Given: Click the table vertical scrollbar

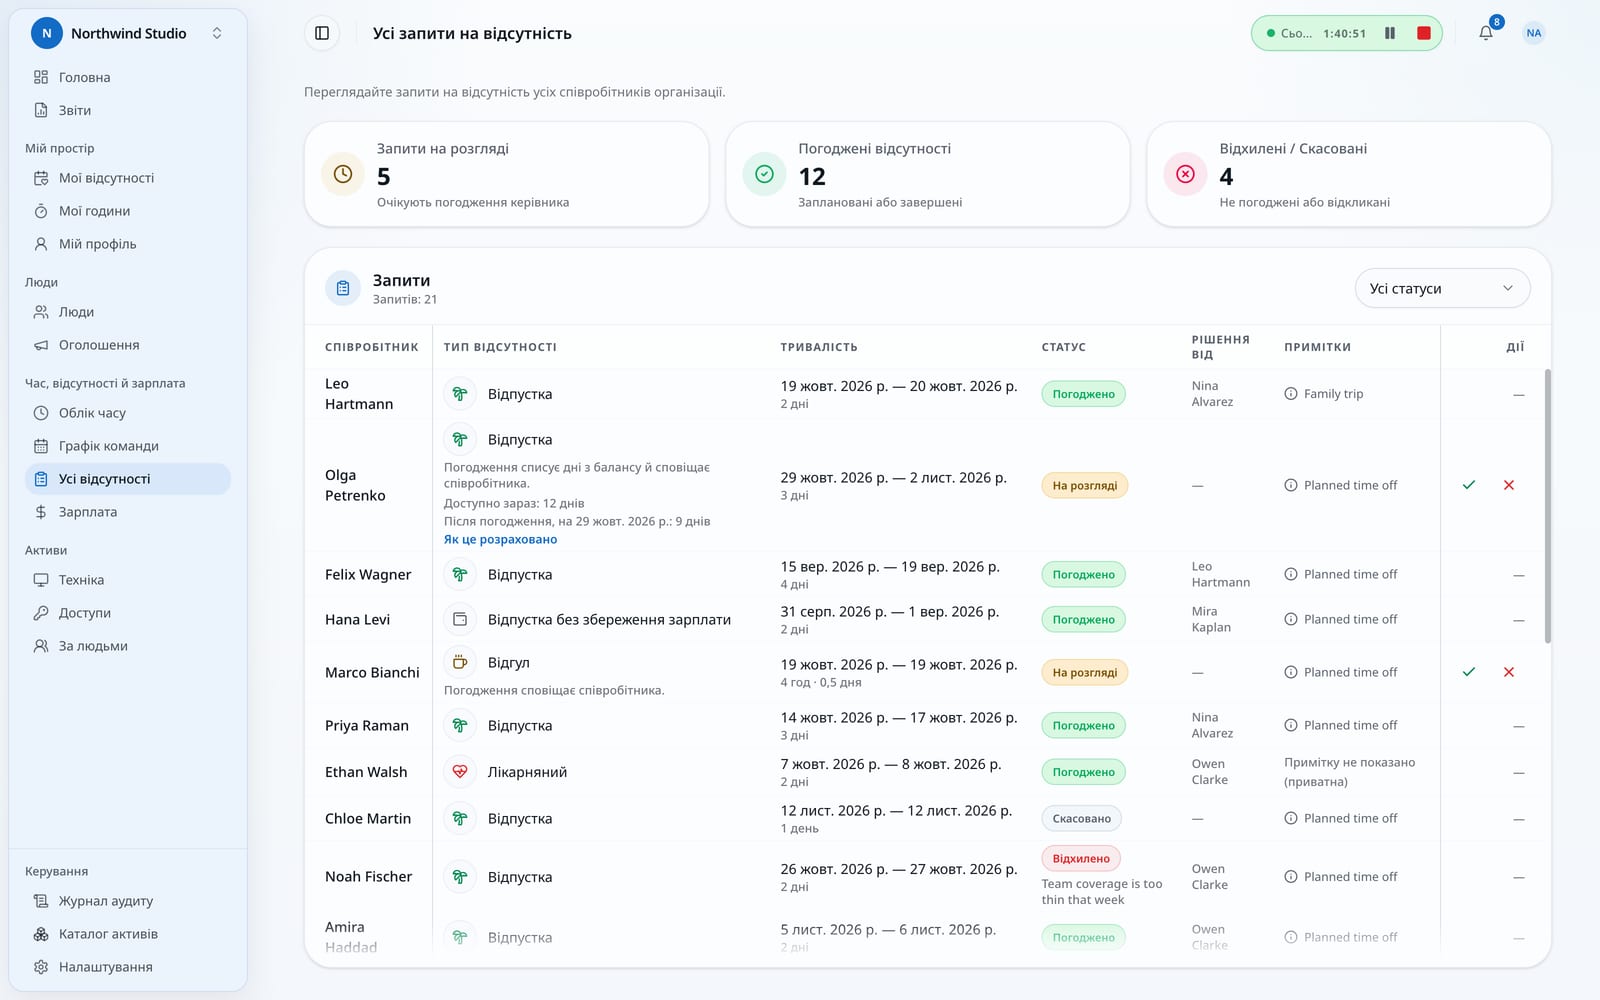Looking at the screenshot, I should click(1548, 506).
